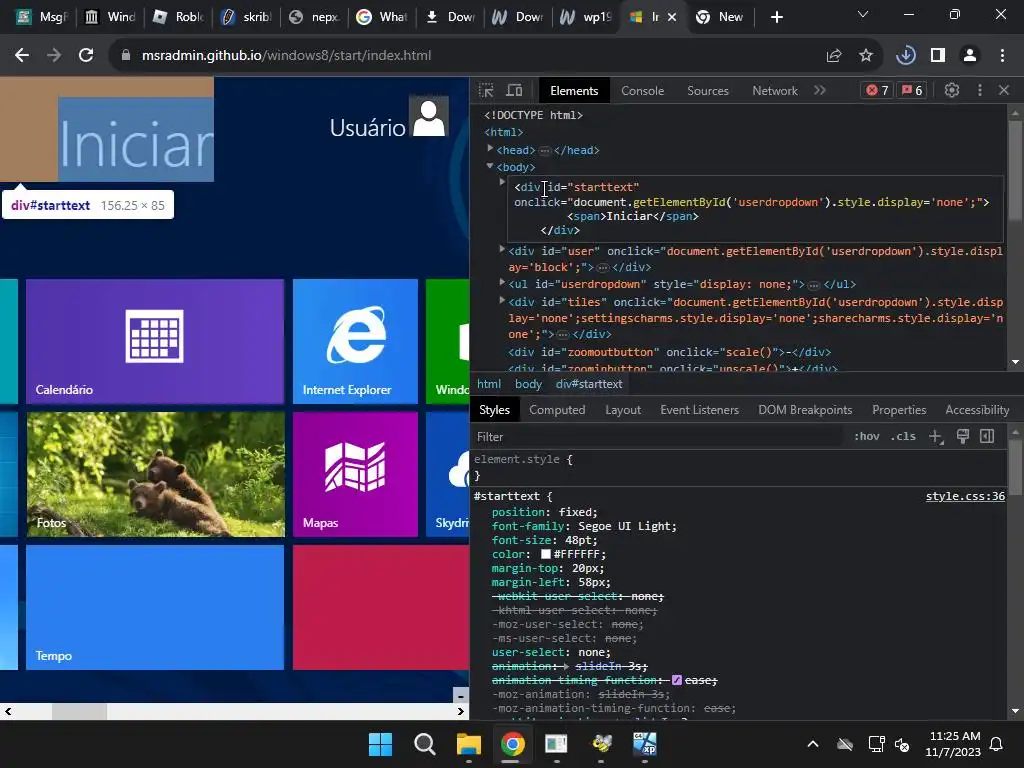Open the Calendário tile

click(x=155, y=341)
